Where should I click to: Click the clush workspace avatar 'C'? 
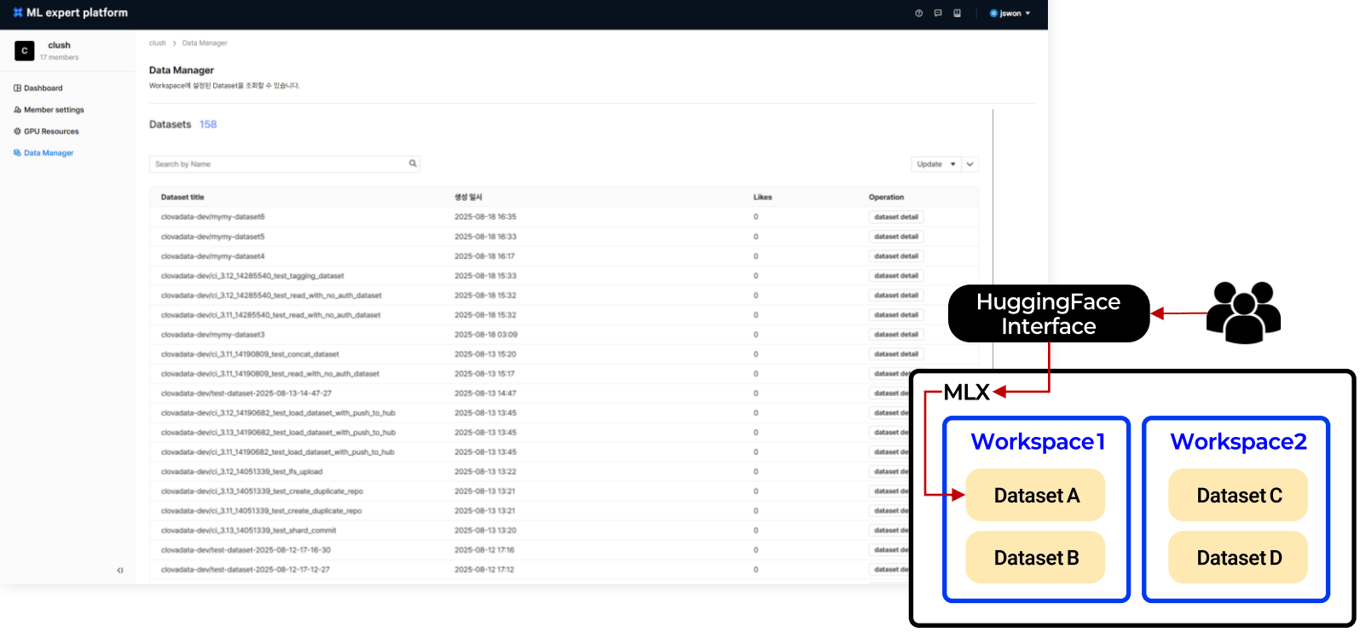(x=24, y=50)
